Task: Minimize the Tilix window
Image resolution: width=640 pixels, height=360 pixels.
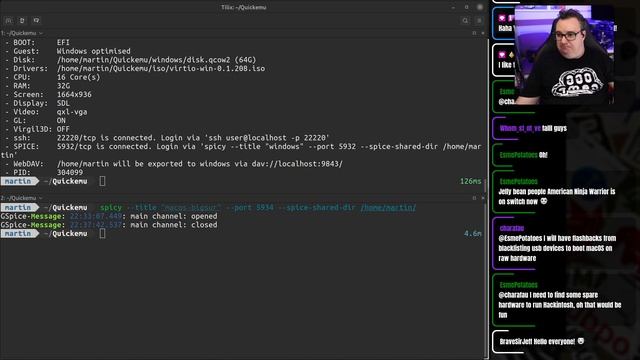Action: tap(453, 7)
